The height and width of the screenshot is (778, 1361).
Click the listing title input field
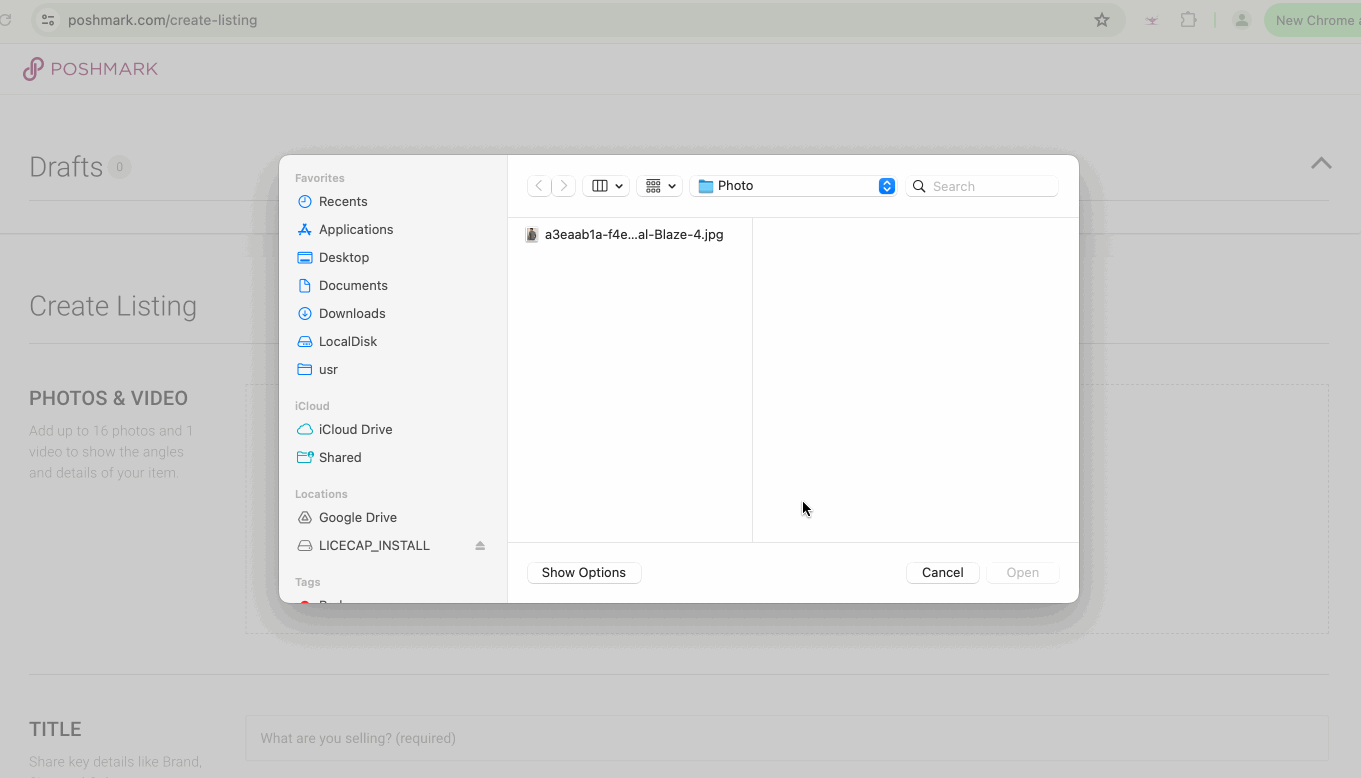tap(787, 738)
